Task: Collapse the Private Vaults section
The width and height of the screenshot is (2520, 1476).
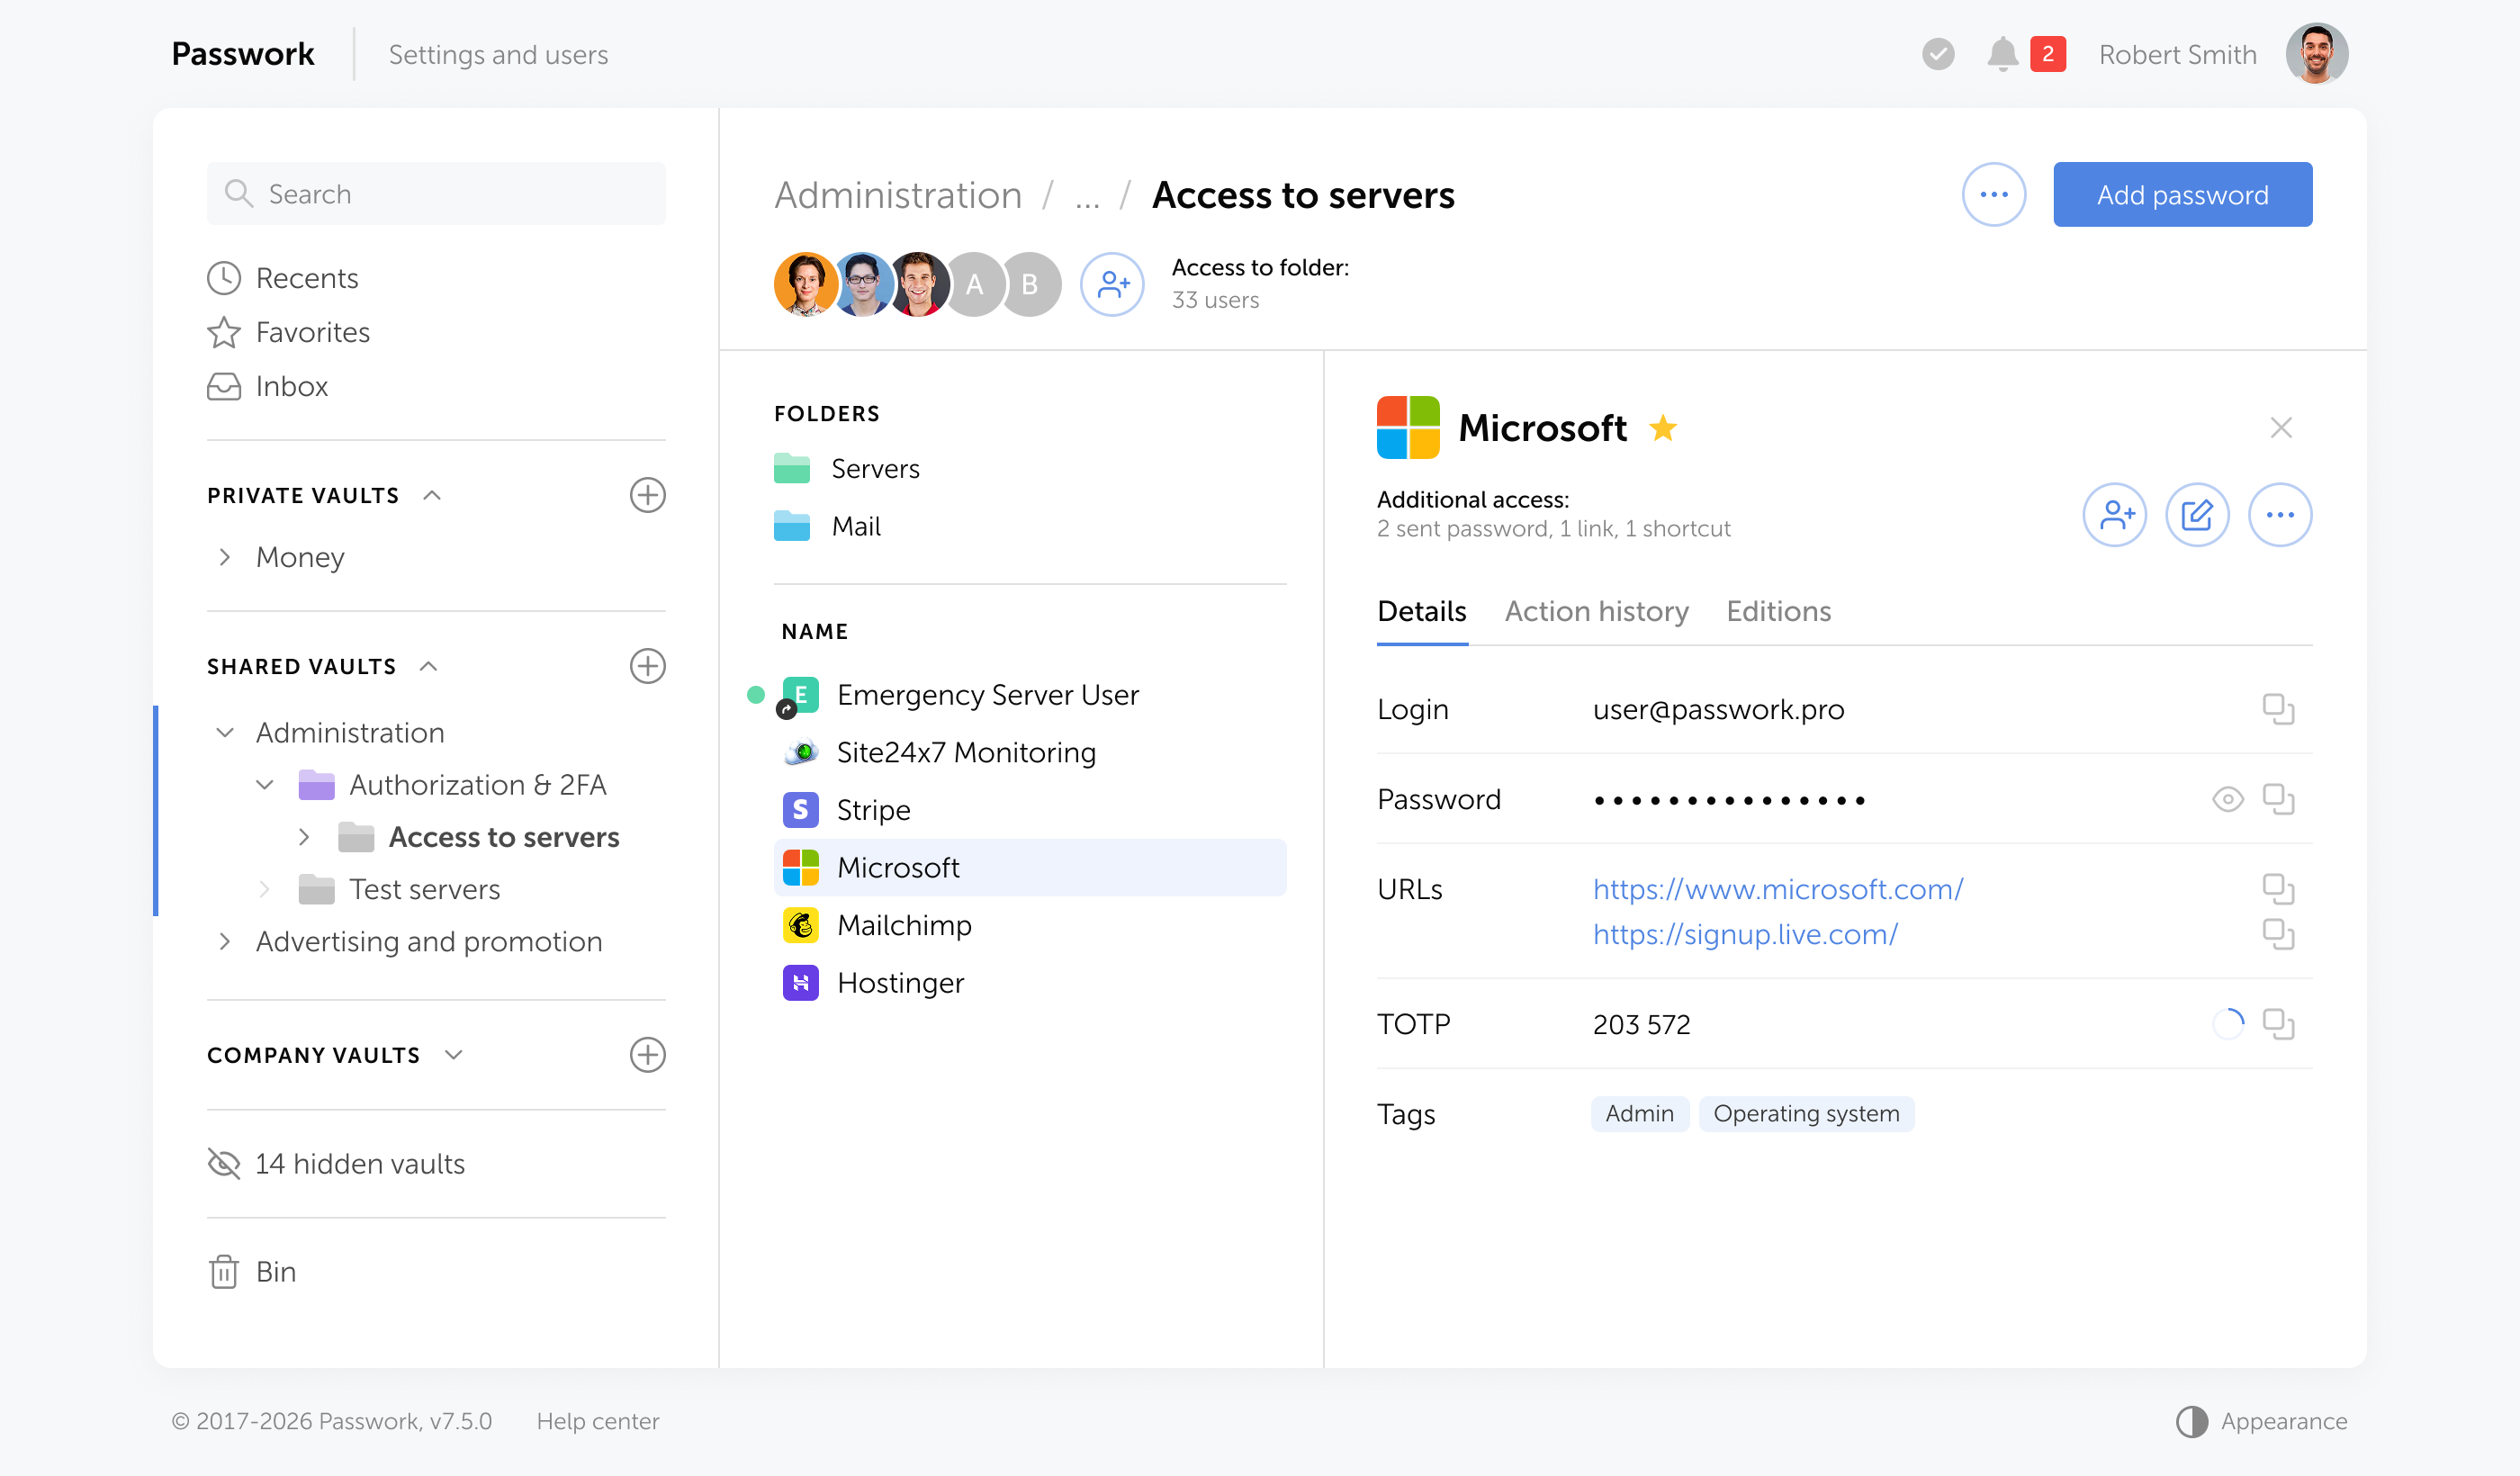Action: click(432, 494)
